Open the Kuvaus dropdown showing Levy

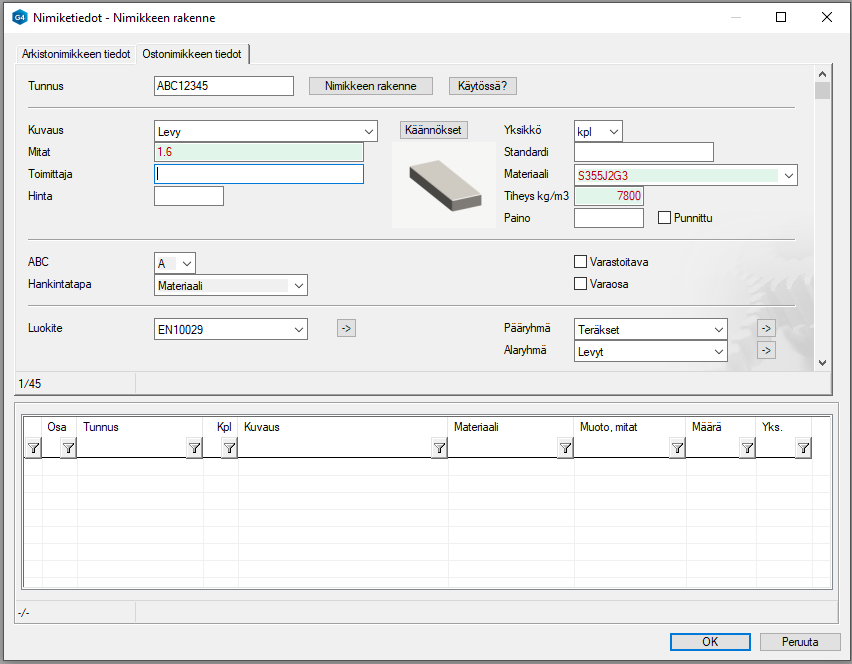click(x=368, y=132)
